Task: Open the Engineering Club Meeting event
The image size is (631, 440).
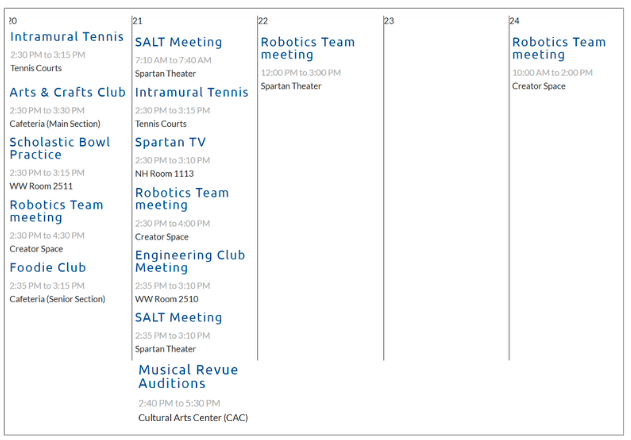Action: coord(190,261)
